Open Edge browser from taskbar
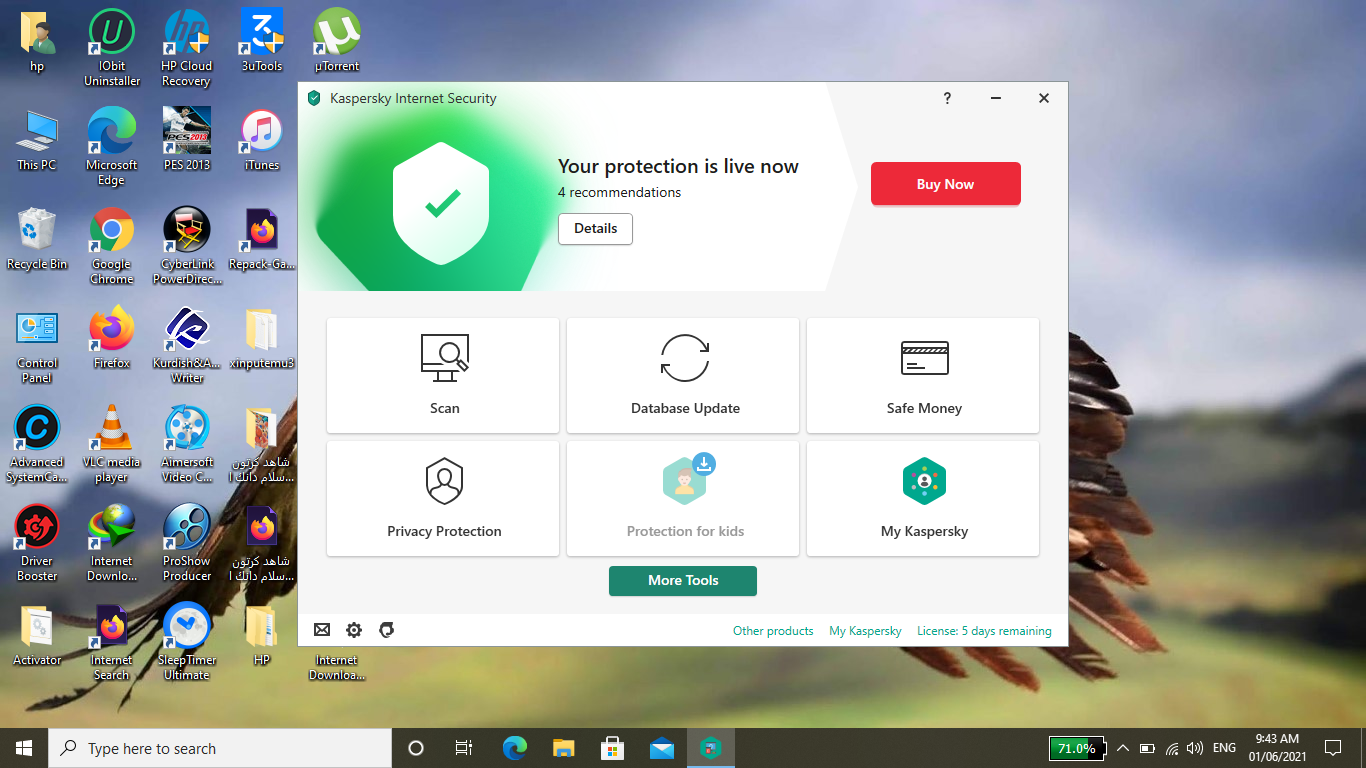This screenshot has height=768, width=1366. point(514,748)
